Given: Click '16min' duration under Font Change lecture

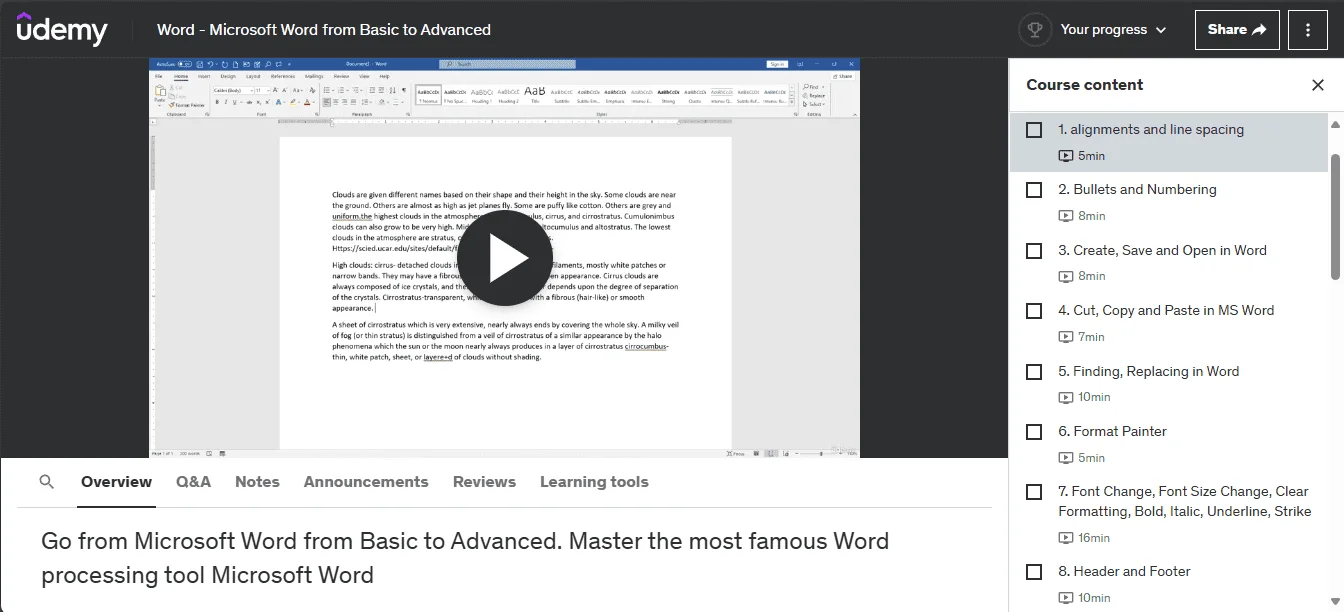Looking at the screenshot, I should click(x=1095, y=538).
